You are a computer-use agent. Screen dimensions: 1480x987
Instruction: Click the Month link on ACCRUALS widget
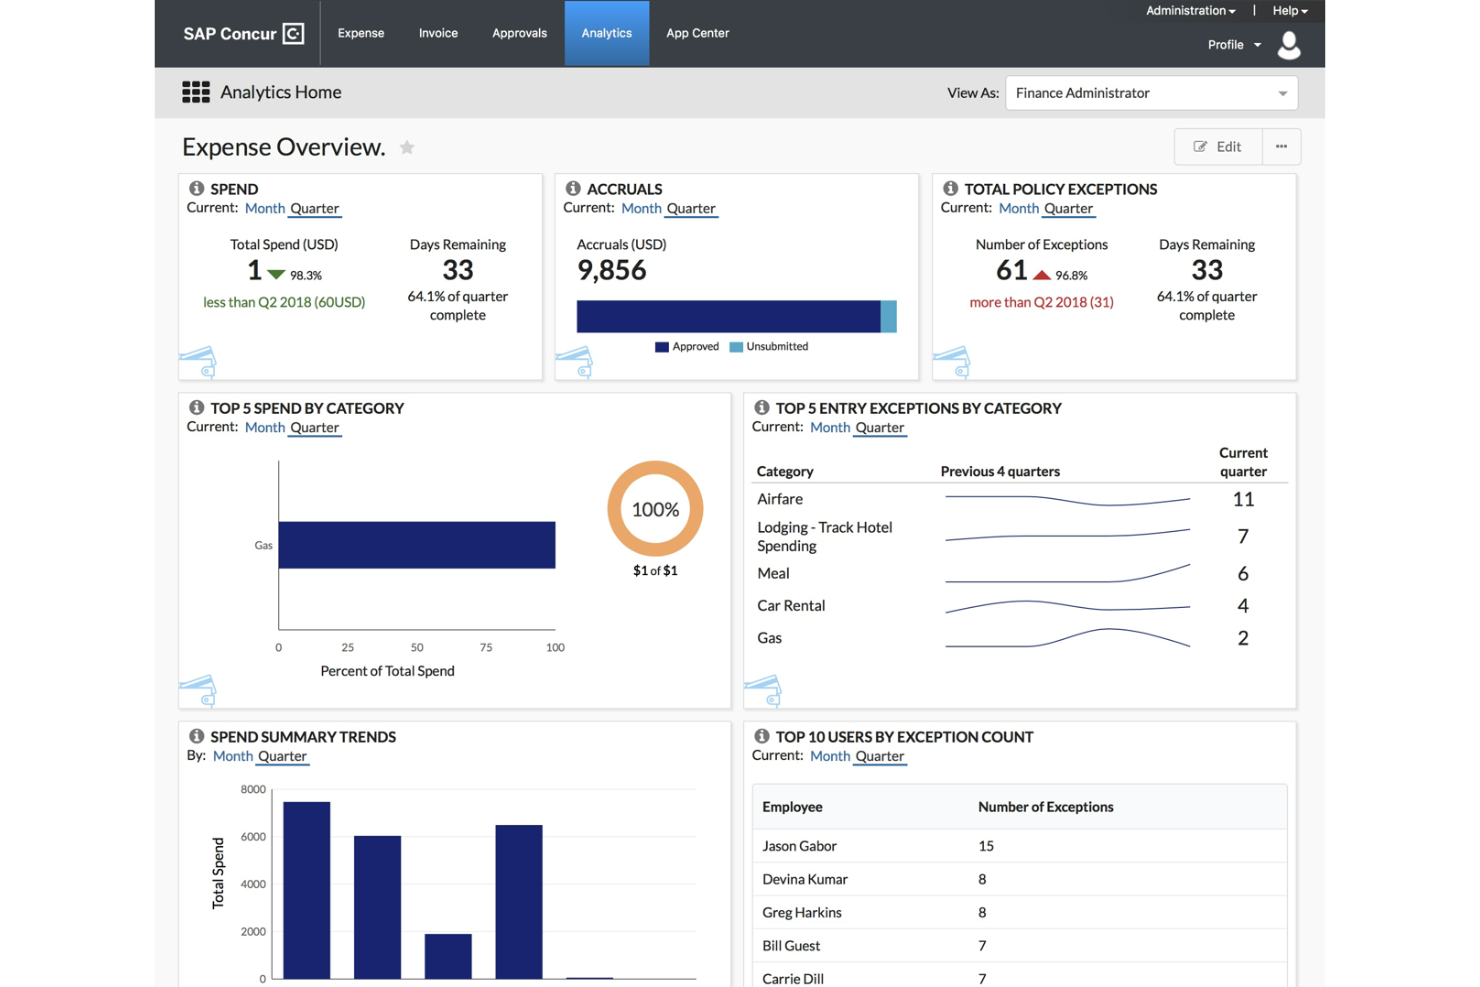(641, 208)
